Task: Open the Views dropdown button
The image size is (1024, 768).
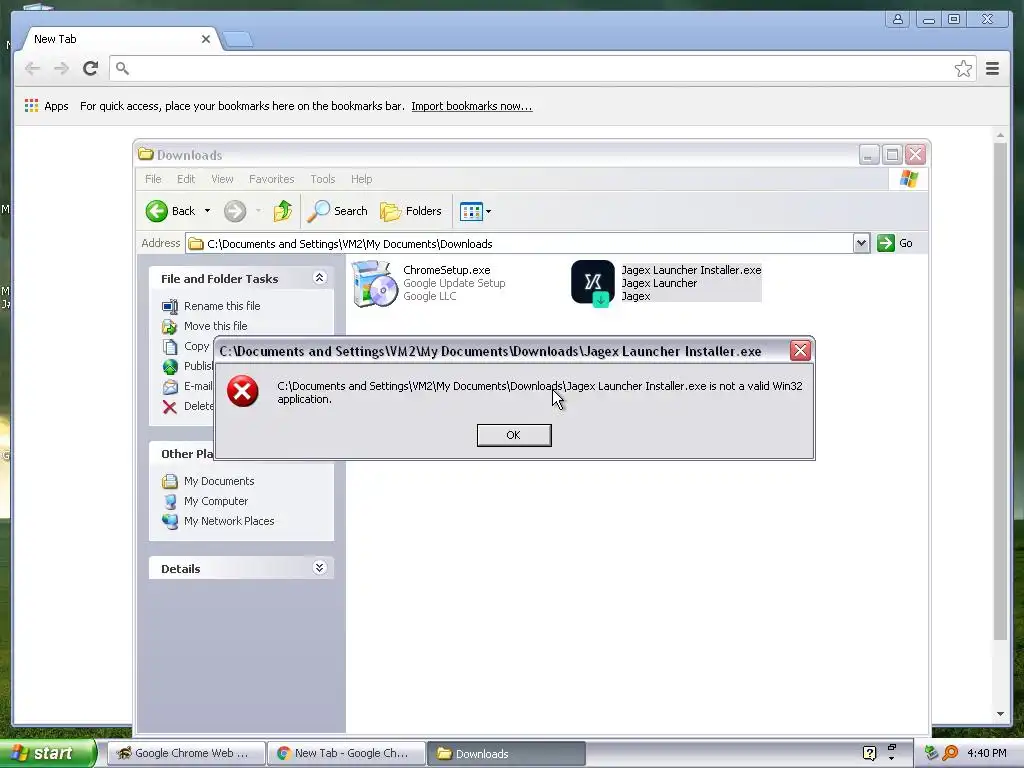Action: [x=475, y=211]
